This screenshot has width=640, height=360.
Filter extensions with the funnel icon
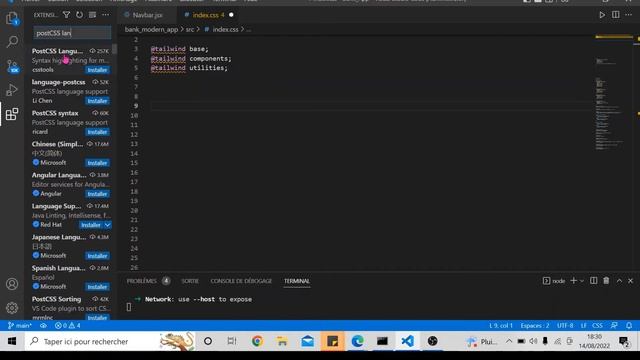pos(66,15)
